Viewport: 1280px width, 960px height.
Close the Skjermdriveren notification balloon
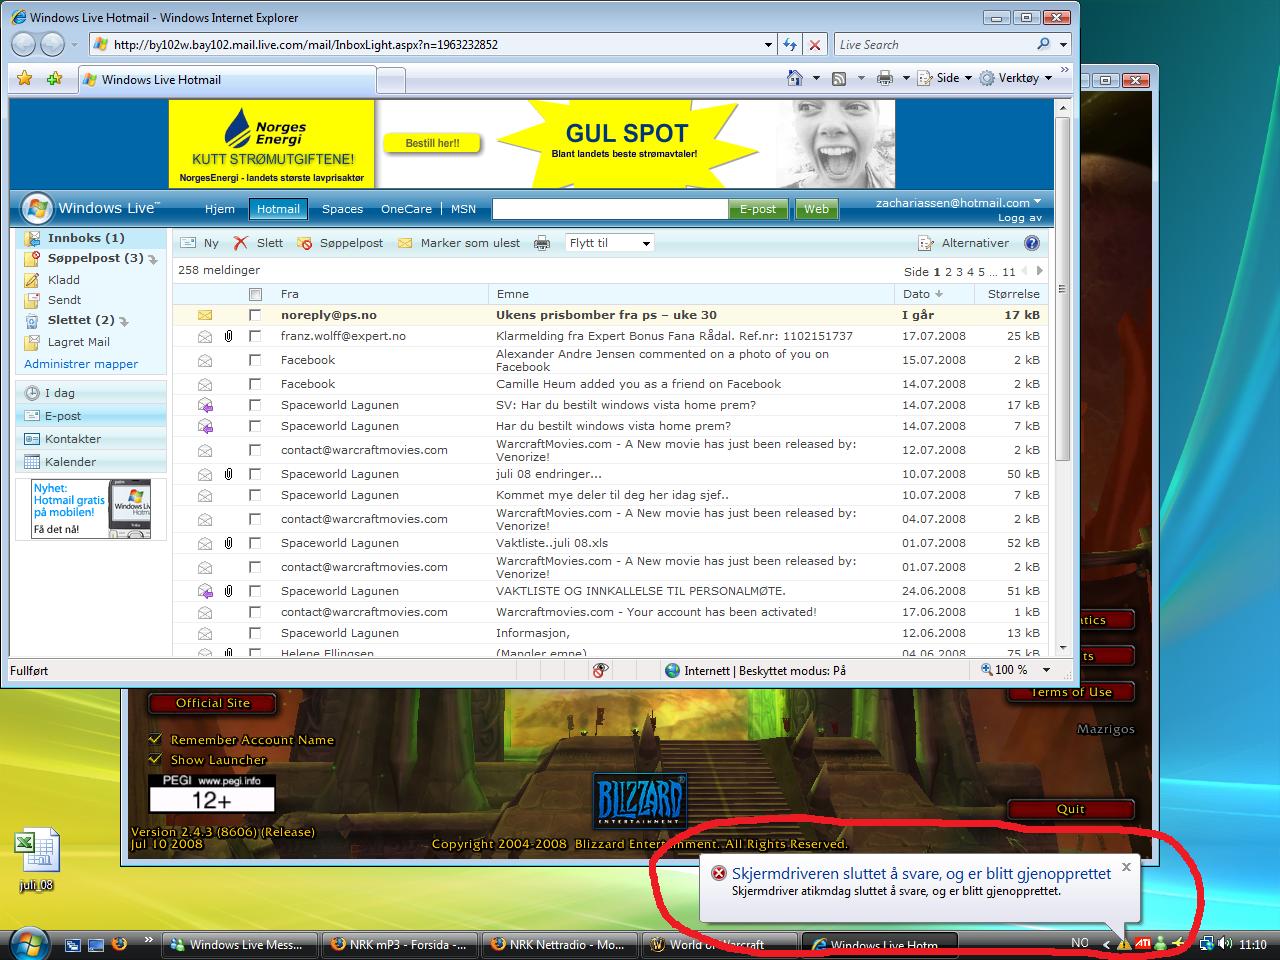[1126, 867]
